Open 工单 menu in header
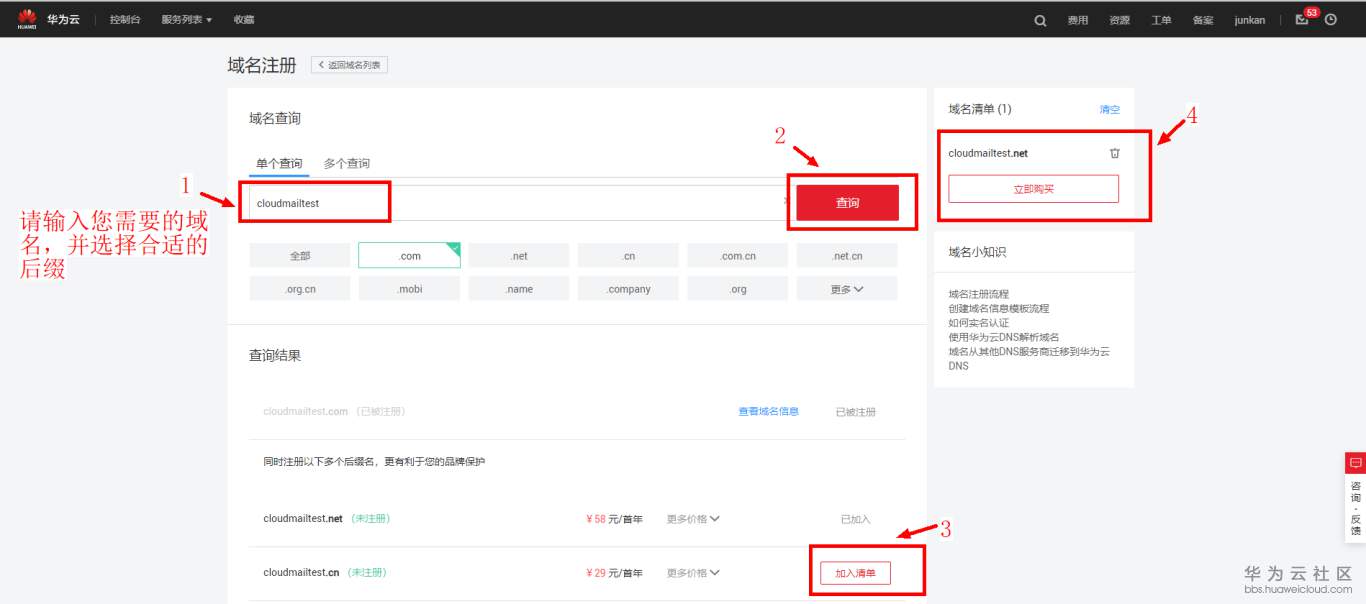The width and height of the screenshot is (1366, 604). pos(1161,20)
